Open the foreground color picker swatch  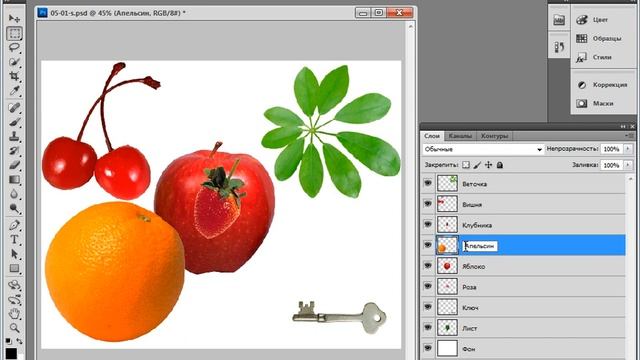point(11,353)
